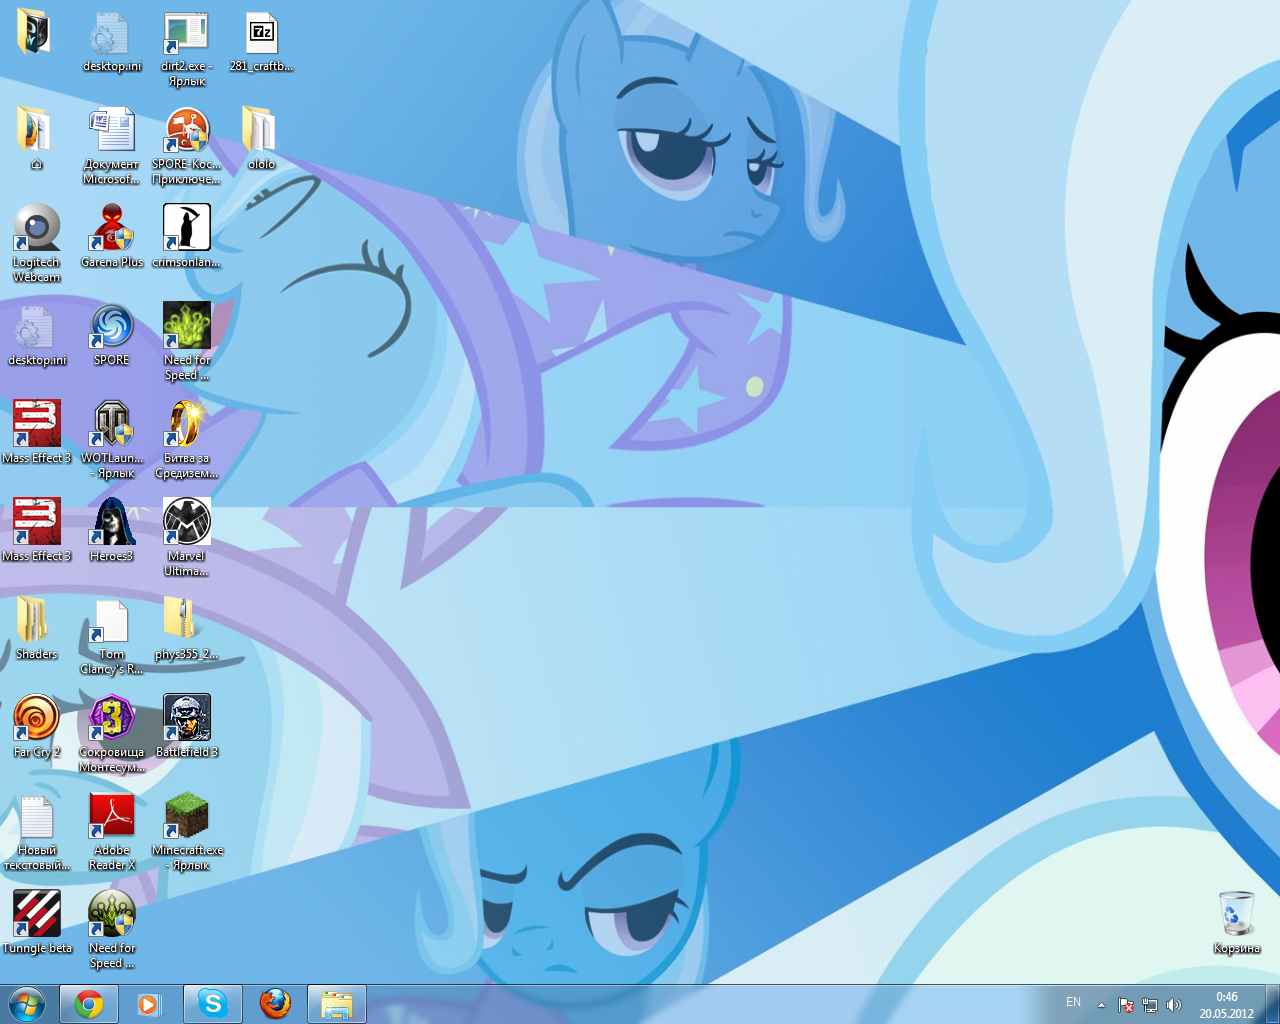The image size is (1280, 1024).
Task: Open Skype from the taskbar
Action: coord(213,1004)
